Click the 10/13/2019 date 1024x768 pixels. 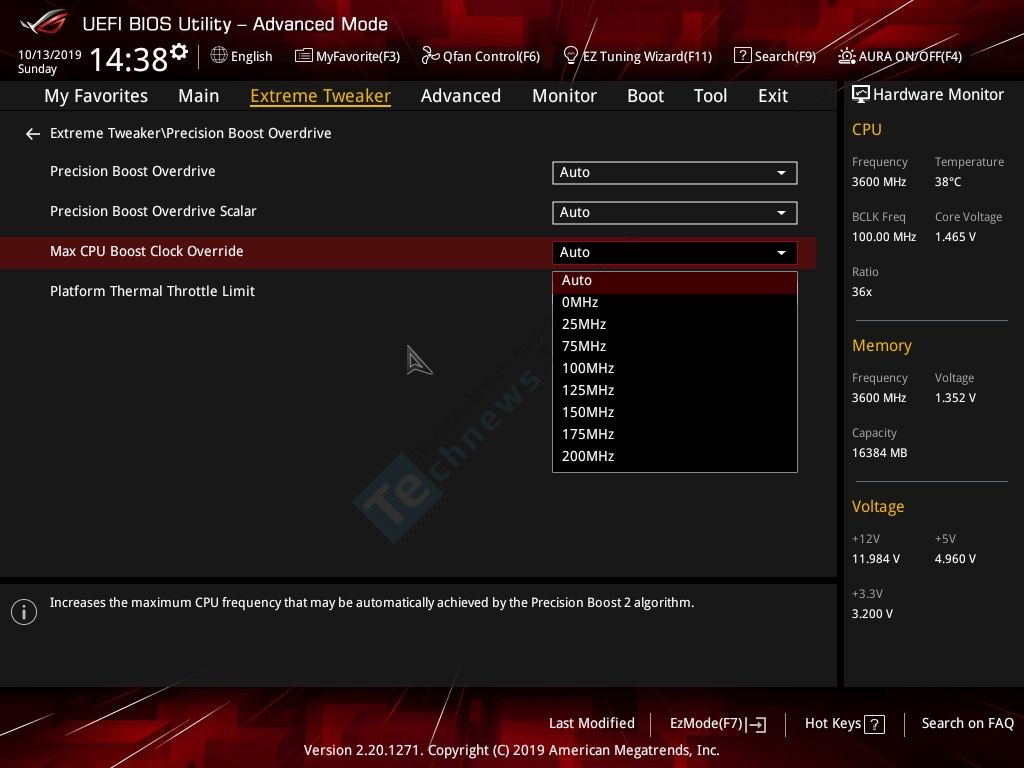click(x=50, y=55)
